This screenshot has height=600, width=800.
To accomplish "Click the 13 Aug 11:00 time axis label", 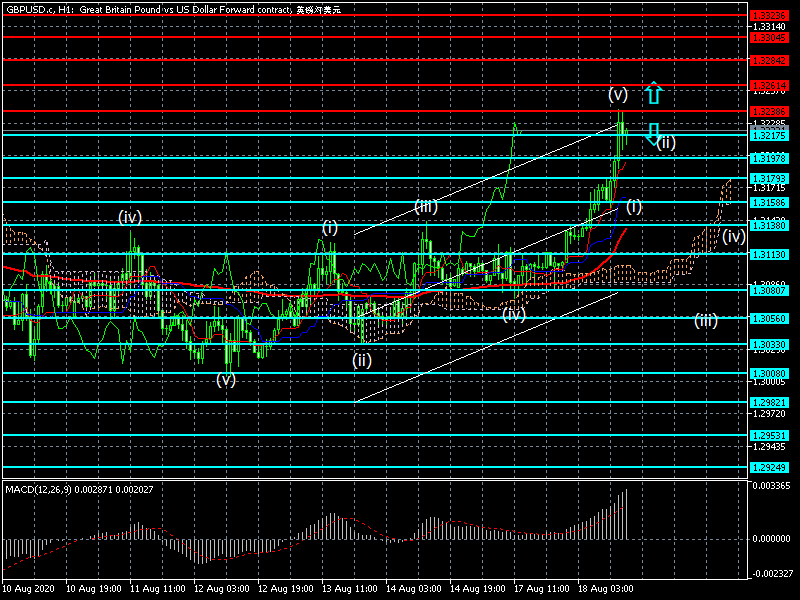I will pos(350,590).
